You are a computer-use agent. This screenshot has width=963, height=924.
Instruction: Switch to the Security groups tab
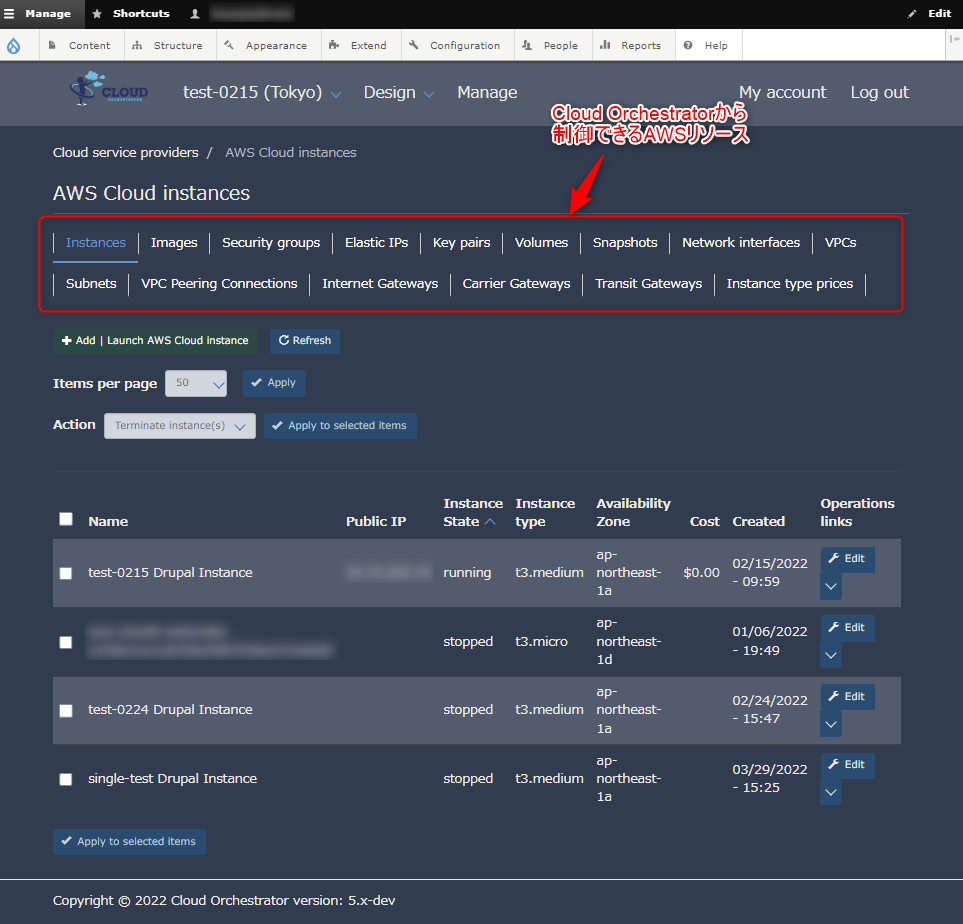pyautogui.click(x=271, y=243)
